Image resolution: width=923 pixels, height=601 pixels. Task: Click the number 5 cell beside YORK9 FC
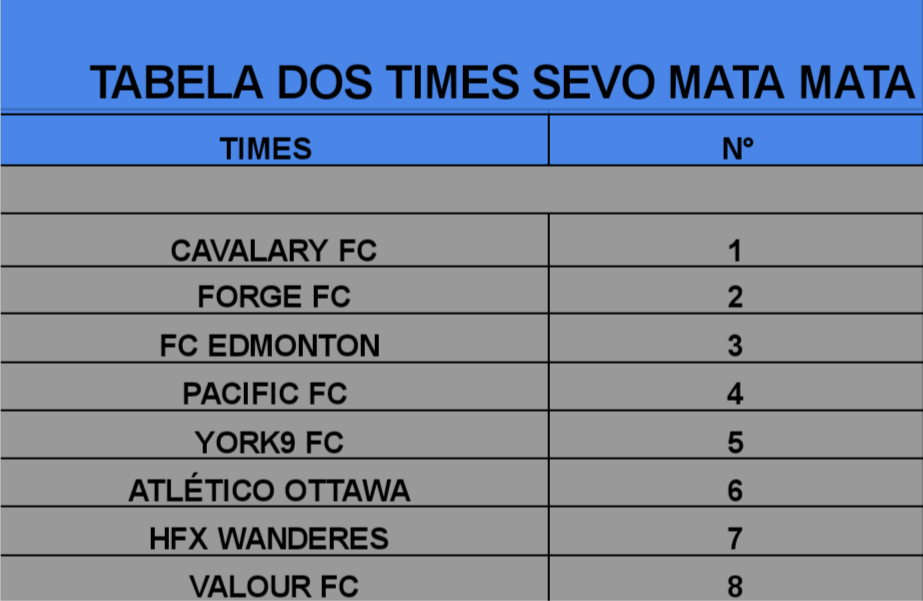735,442
